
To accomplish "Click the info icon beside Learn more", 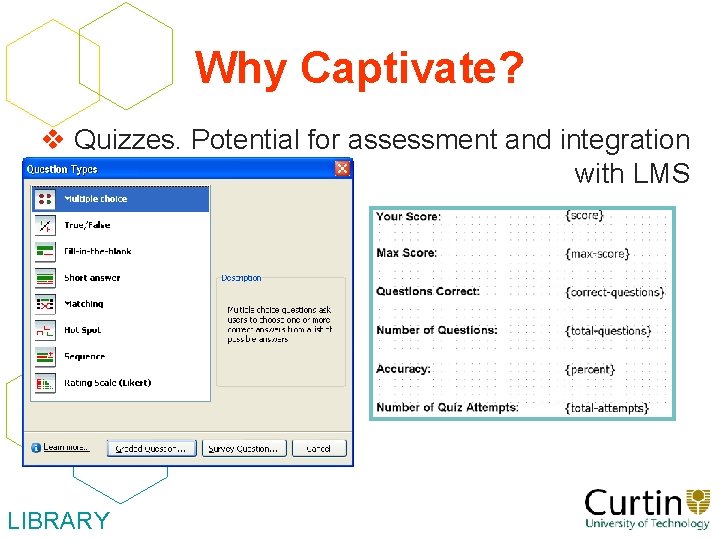I will tap(36, 448).
